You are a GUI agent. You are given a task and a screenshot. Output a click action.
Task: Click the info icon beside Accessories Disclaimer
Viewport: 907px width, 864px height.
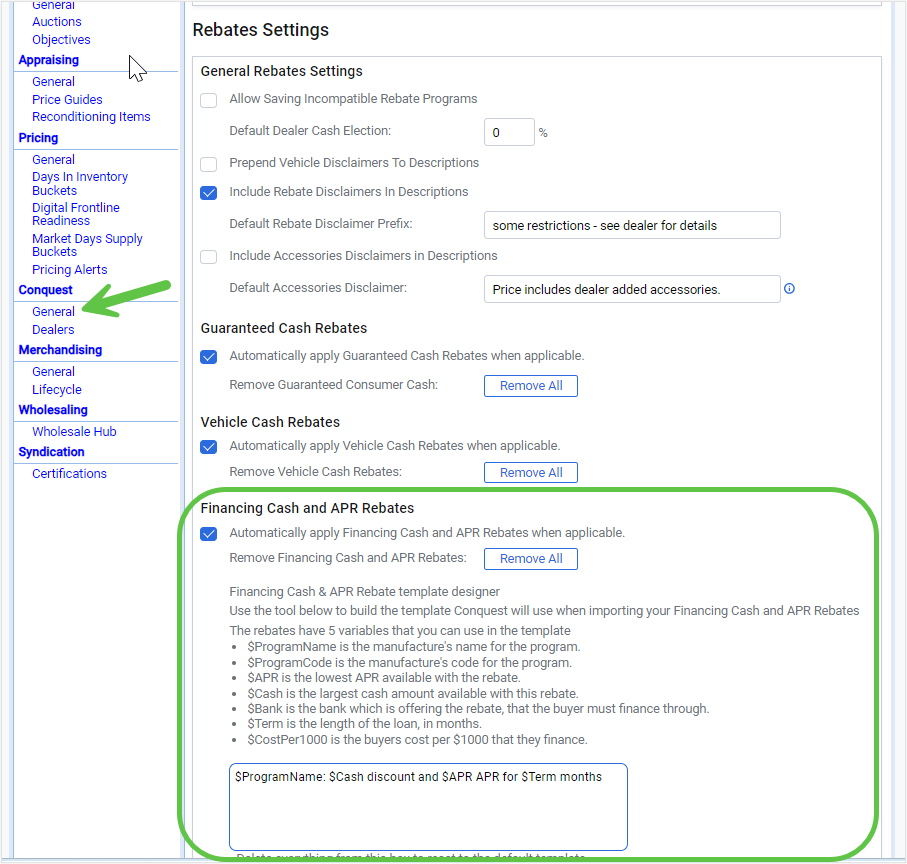(789, 289)
